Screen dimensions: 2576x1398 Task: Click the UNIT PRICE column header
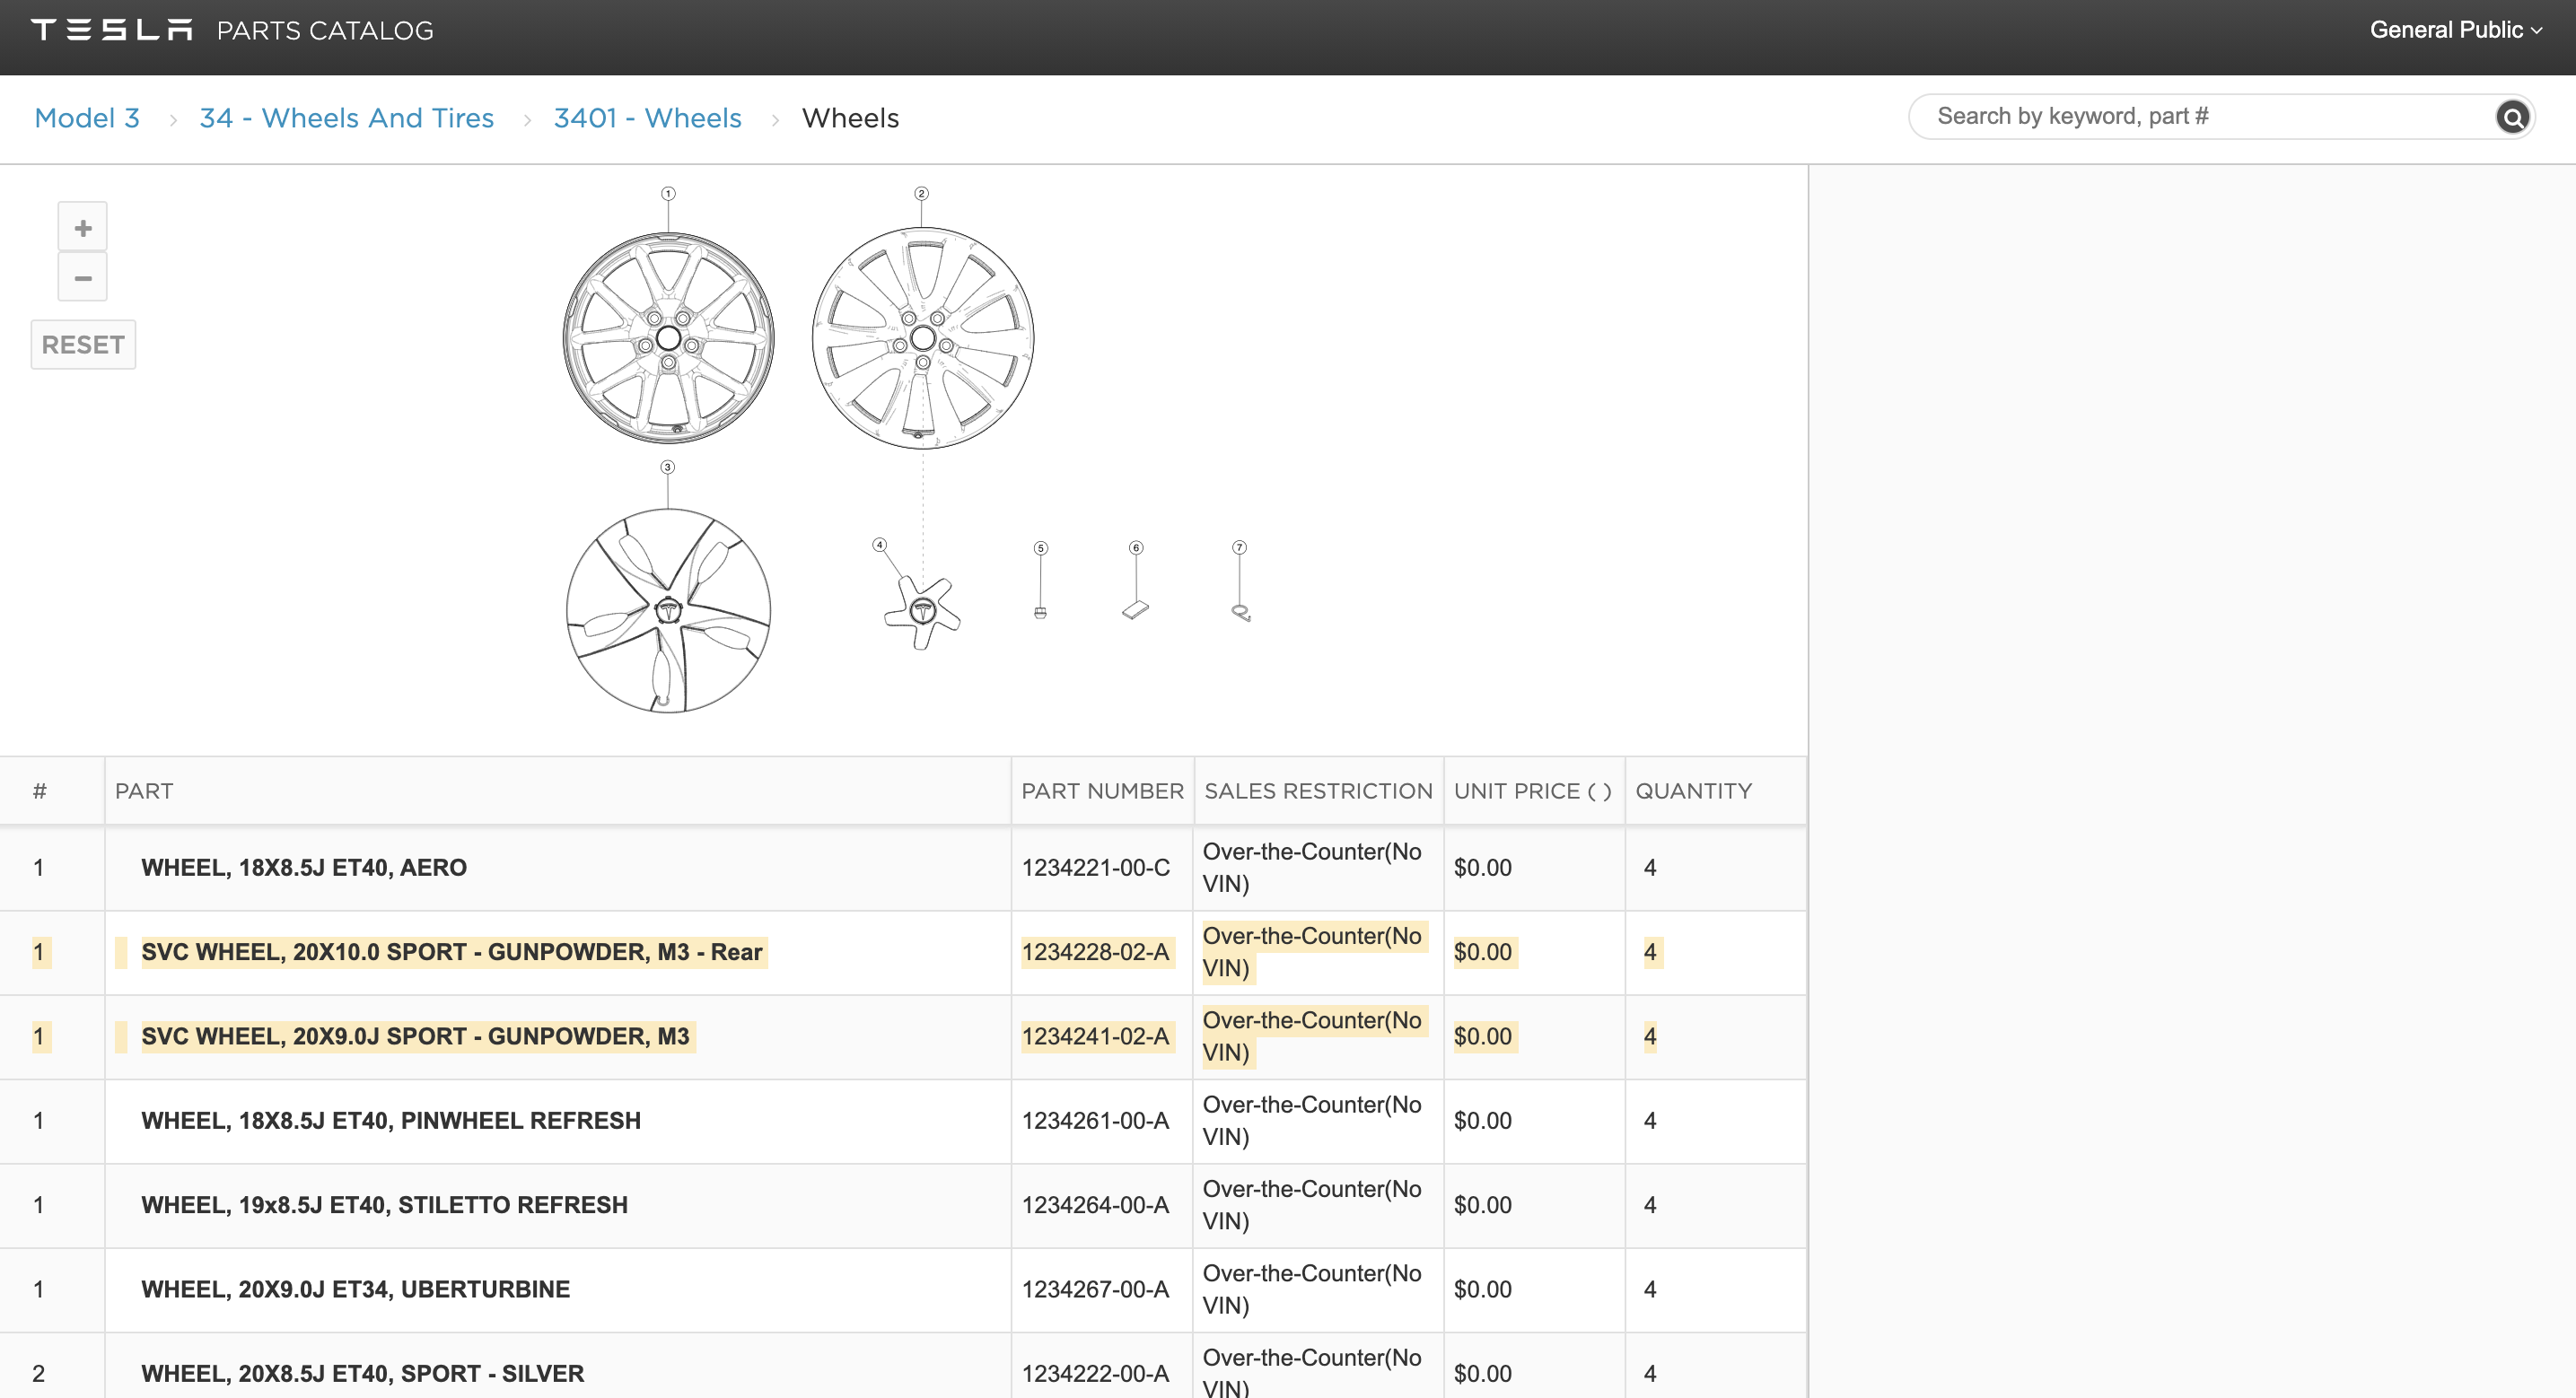[1533, 791]
